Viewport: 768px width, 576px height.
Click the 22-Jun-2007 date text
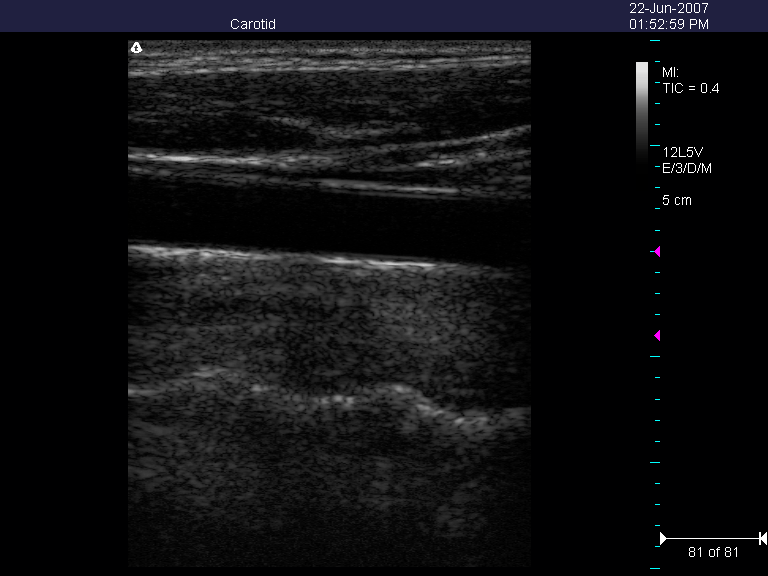point(669,8)
